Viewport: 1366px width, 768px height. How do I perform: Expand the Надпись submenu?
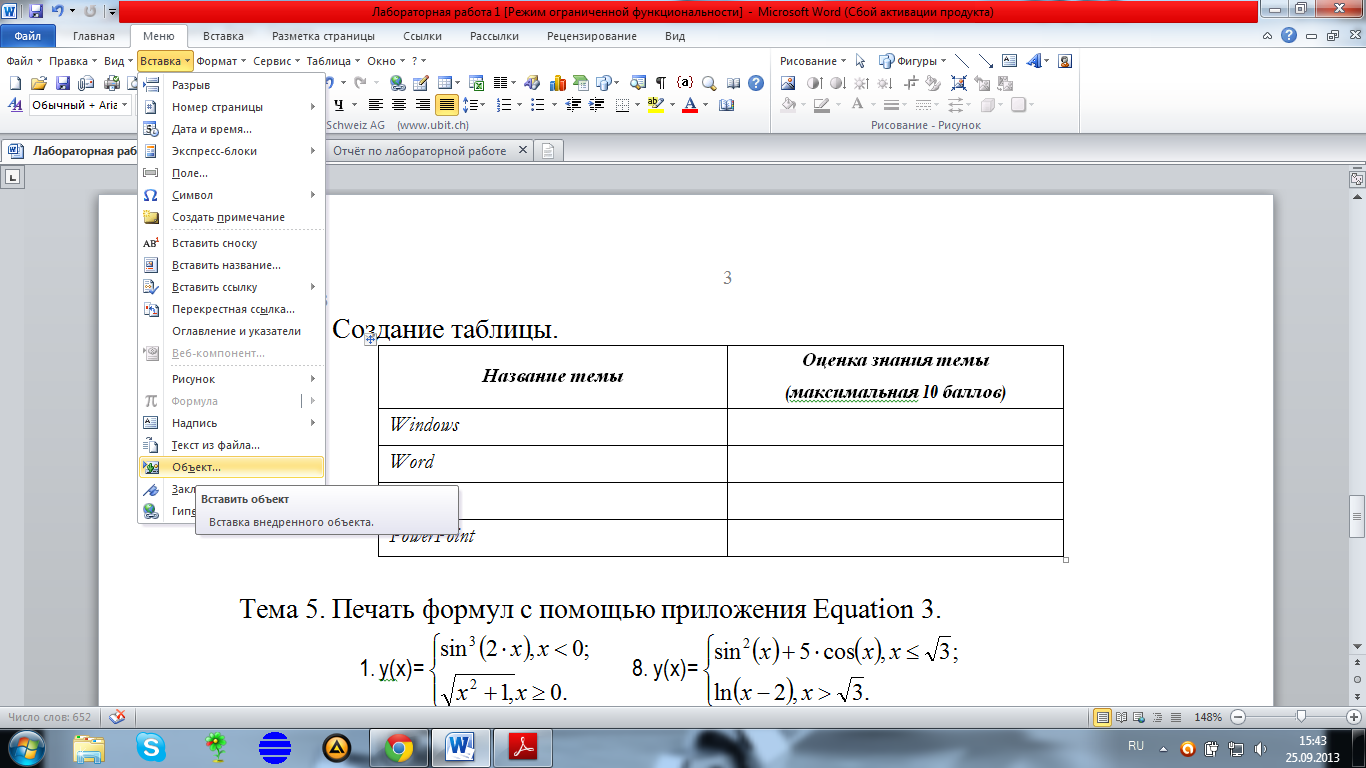[x=232, y=423]
